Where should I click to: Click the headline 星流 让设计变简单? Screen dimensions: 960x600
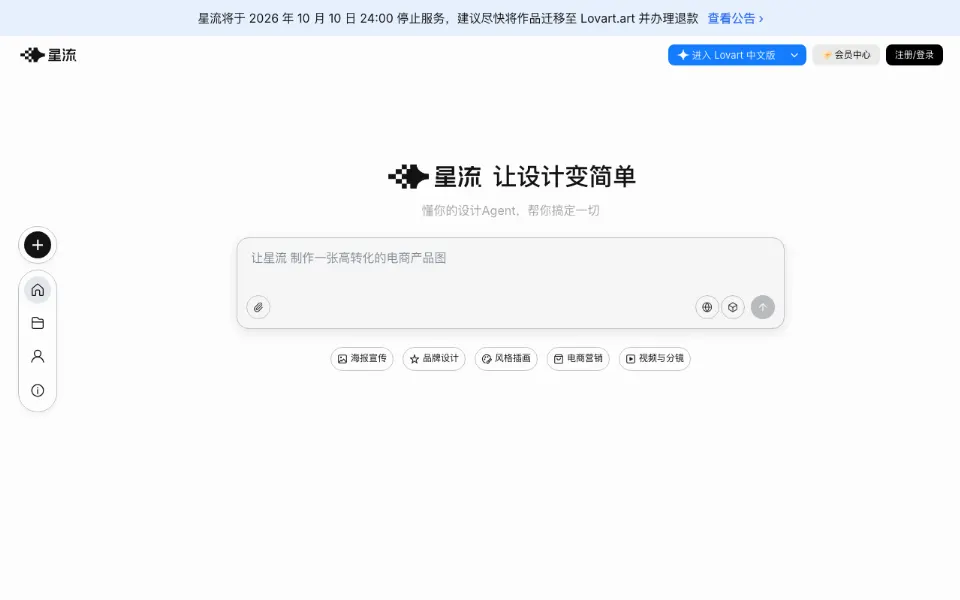512,177
